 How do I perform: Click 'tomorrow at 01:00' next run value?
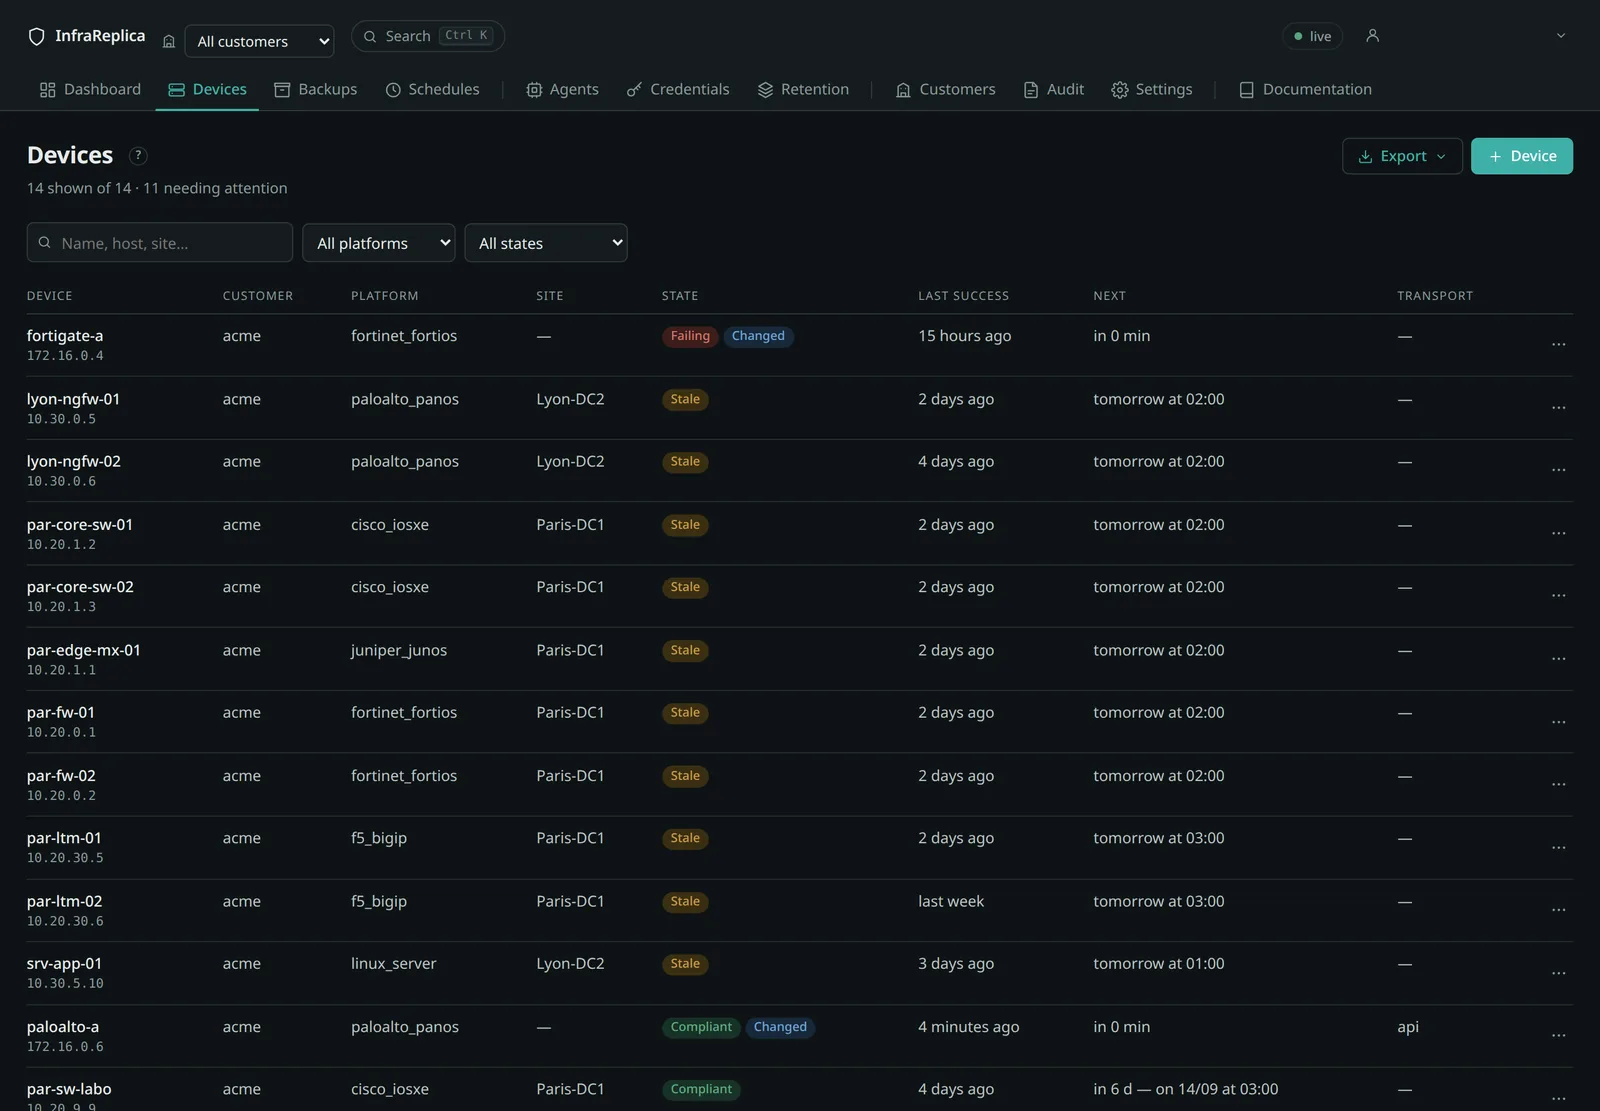pos(1158,964)
